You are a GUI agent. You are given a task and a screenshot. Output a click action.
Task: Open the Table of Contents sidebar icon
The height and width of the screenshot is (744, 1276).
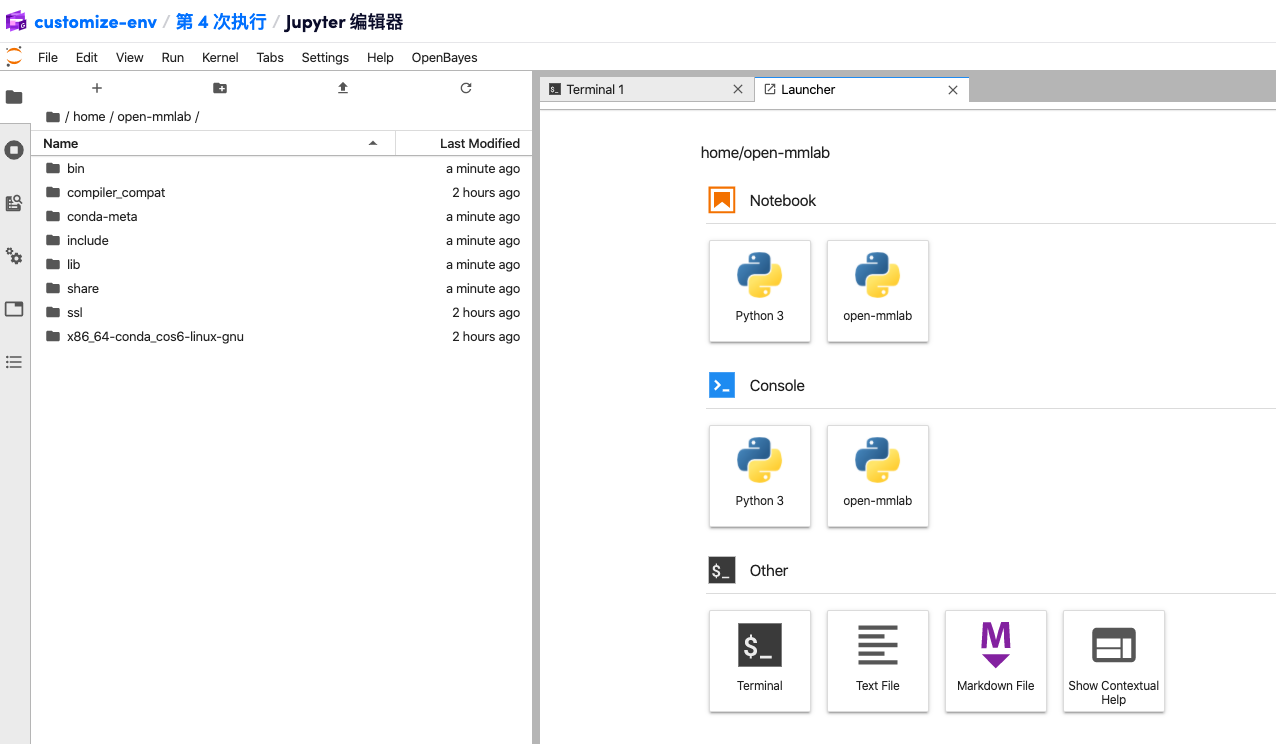[14, 362]
